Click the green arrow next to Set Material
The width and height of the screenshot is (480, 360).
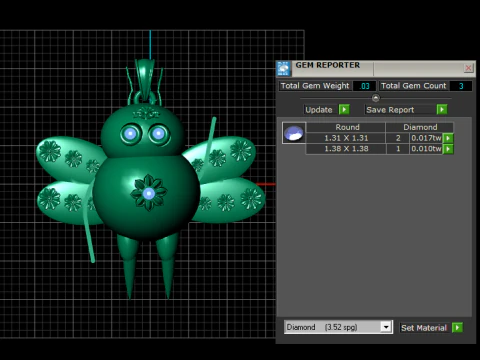click(x=457, y=328)
